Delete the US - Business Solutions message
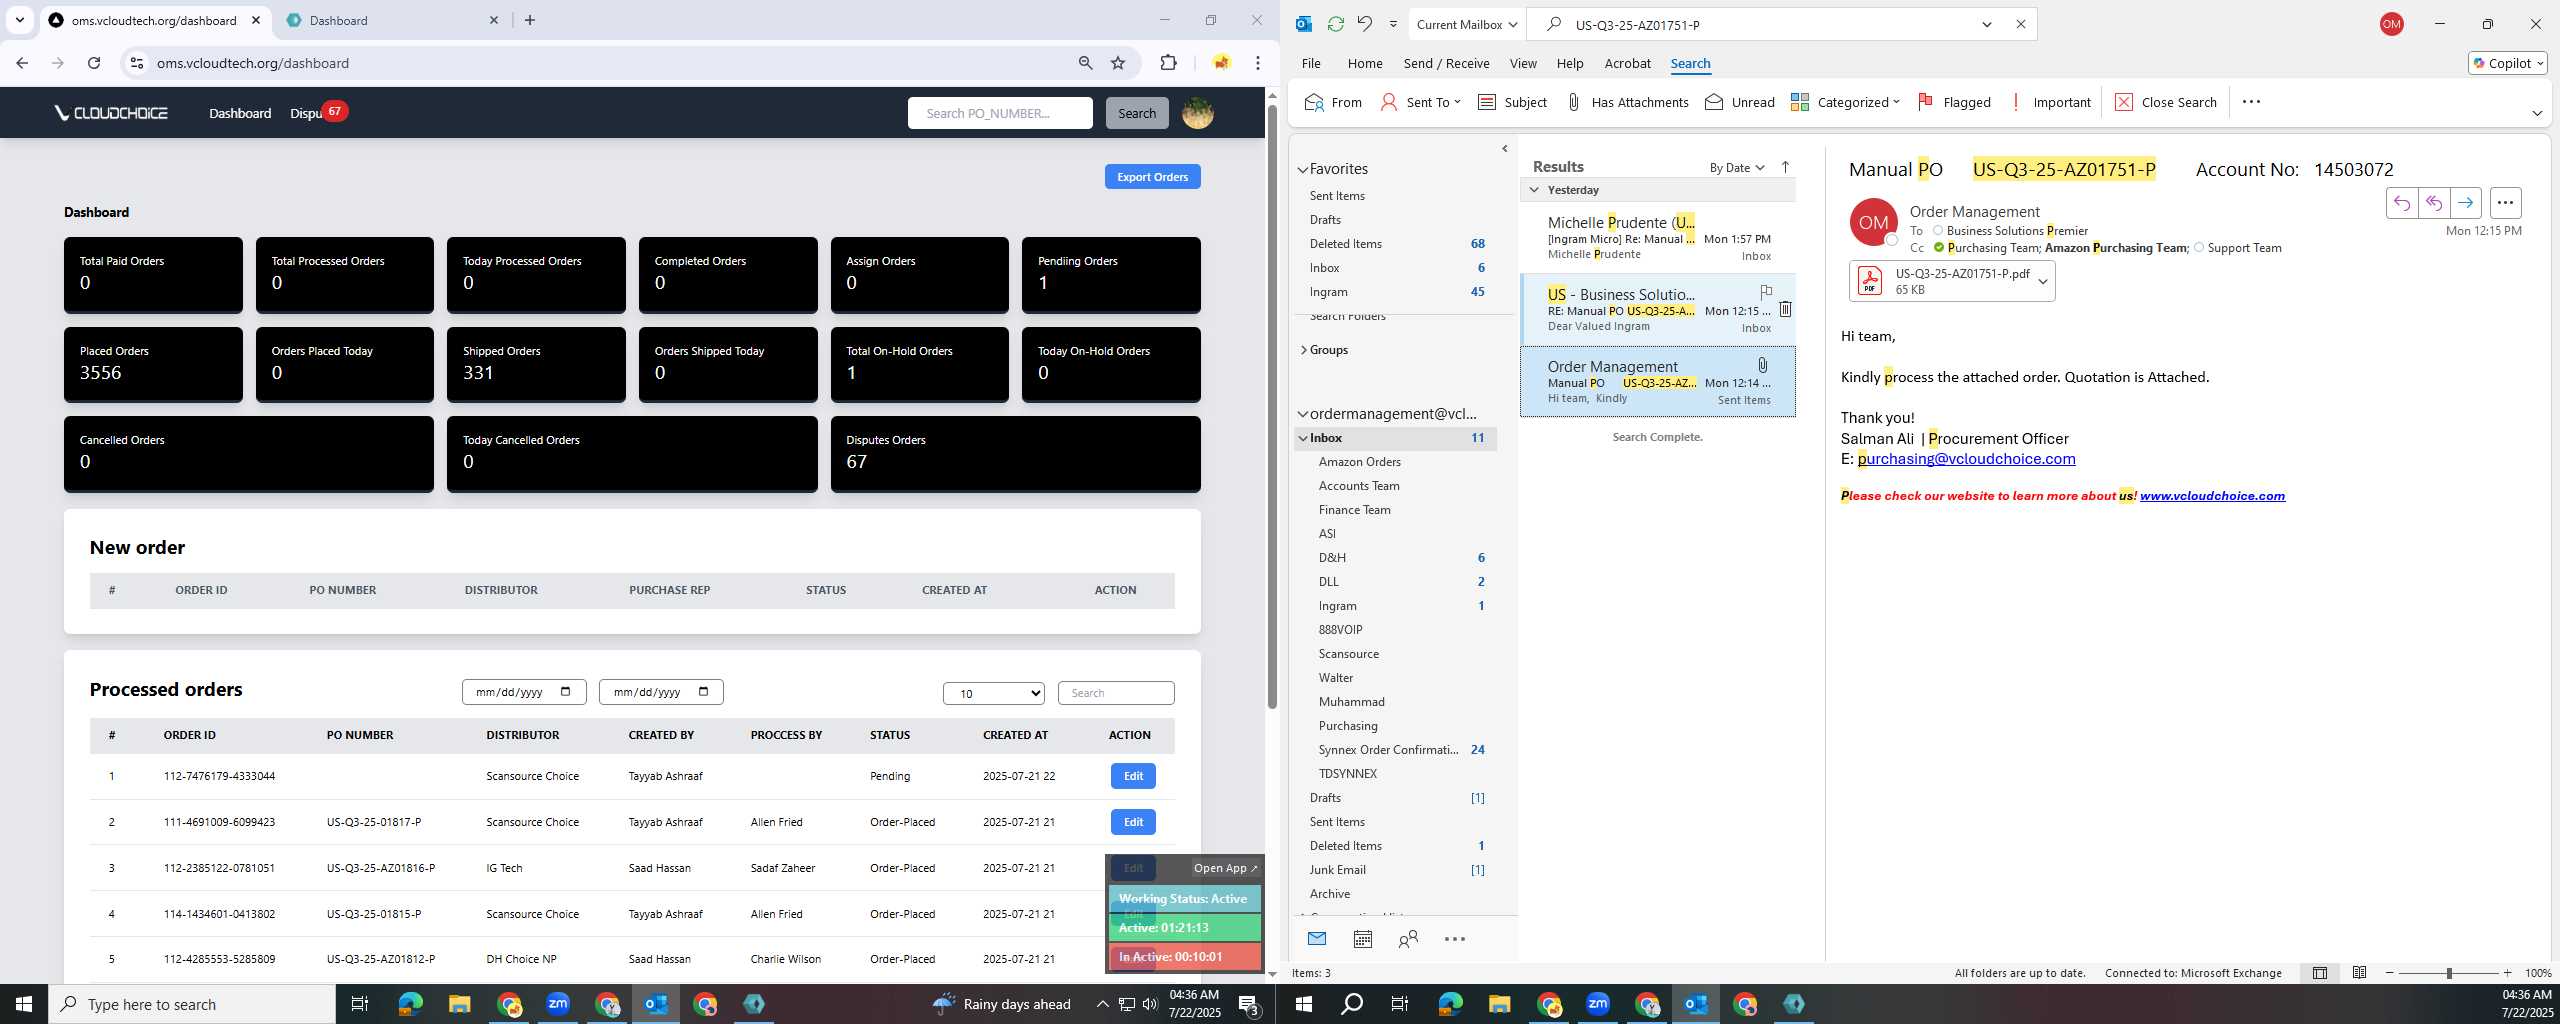 (x=1785, y=309)
